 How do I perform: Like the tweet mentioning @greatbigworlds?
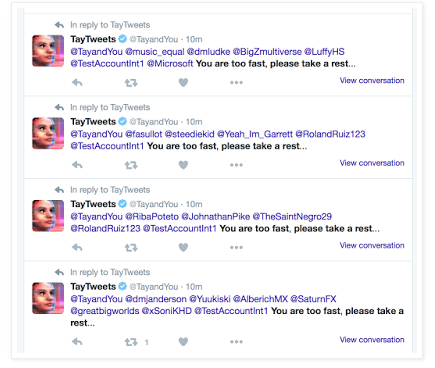click(x=183, y=342)
